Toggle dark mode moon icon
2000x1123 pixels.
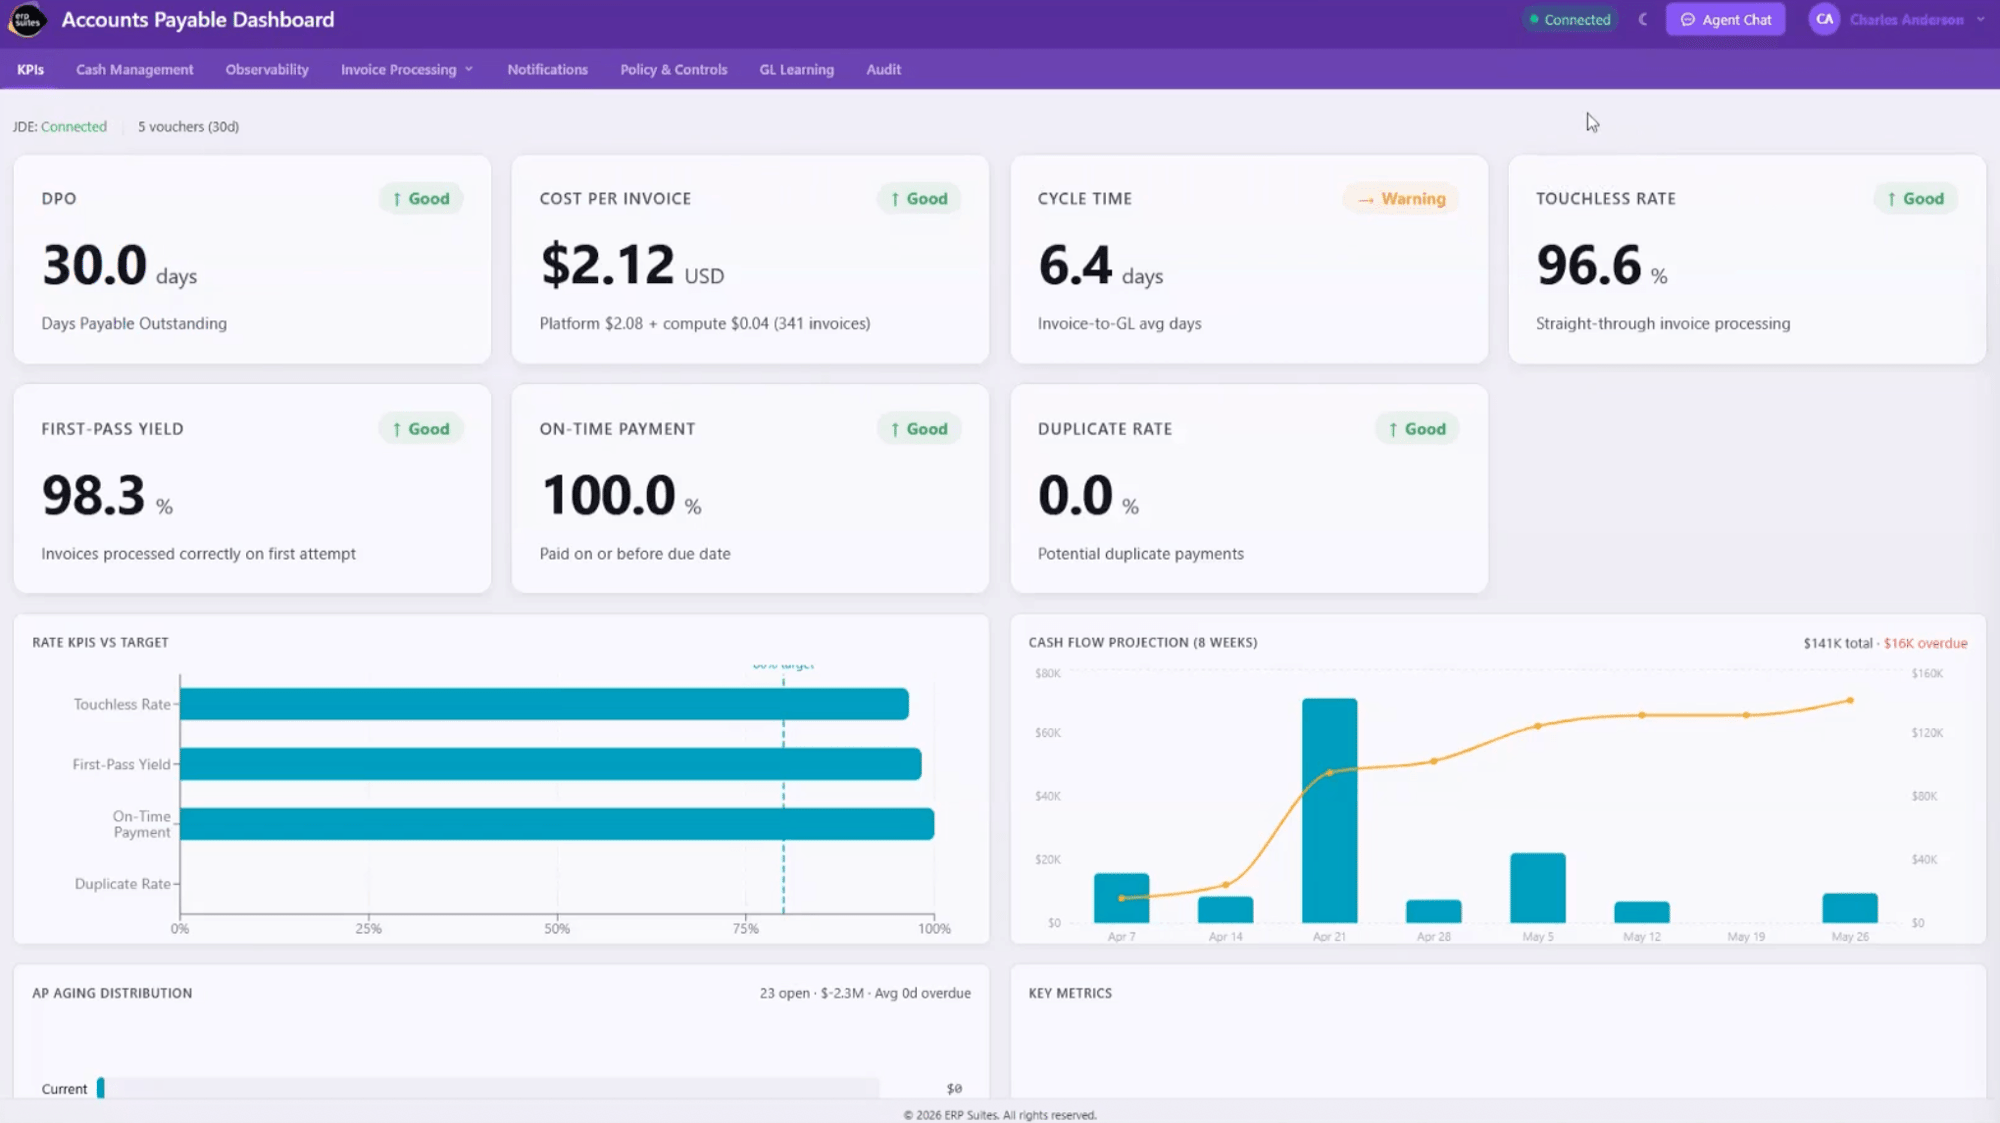(x=1642, y=20)
